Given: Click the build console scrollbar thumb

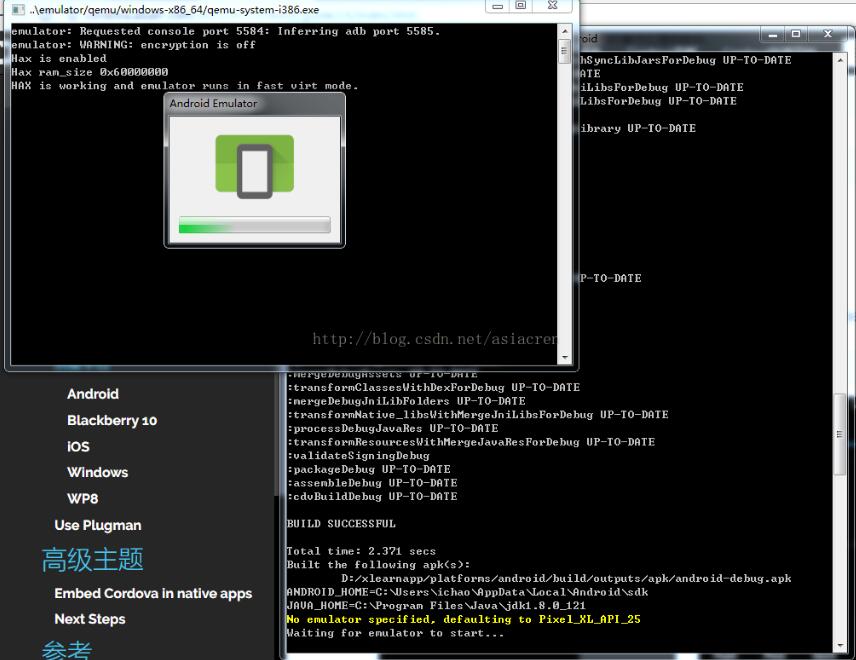Looking at the screenshot, I should (840, 435).
